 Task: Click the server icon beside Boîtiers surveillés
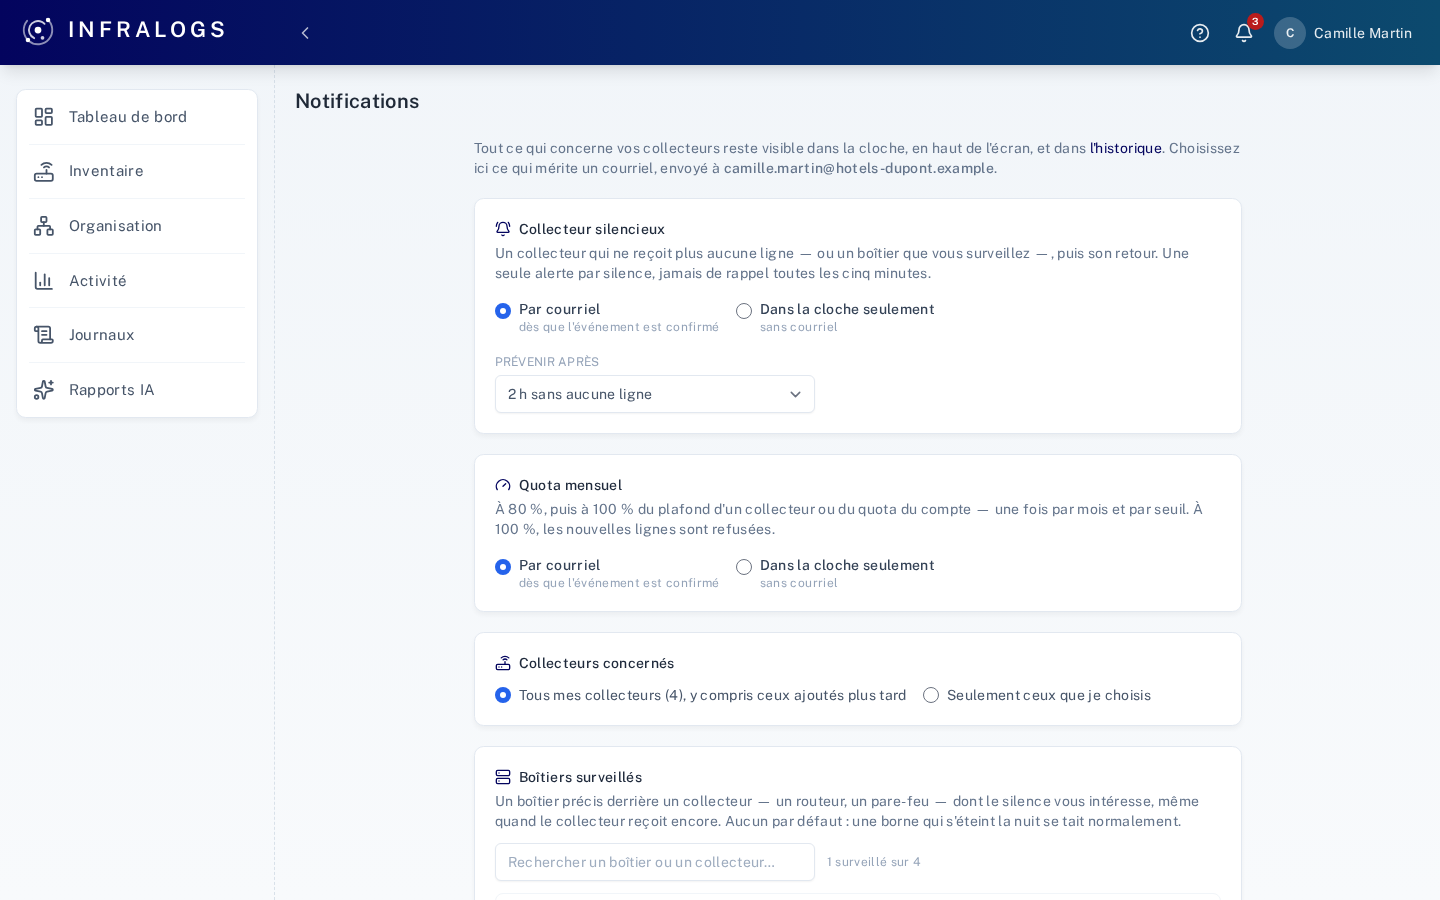(x=503, y=777)
